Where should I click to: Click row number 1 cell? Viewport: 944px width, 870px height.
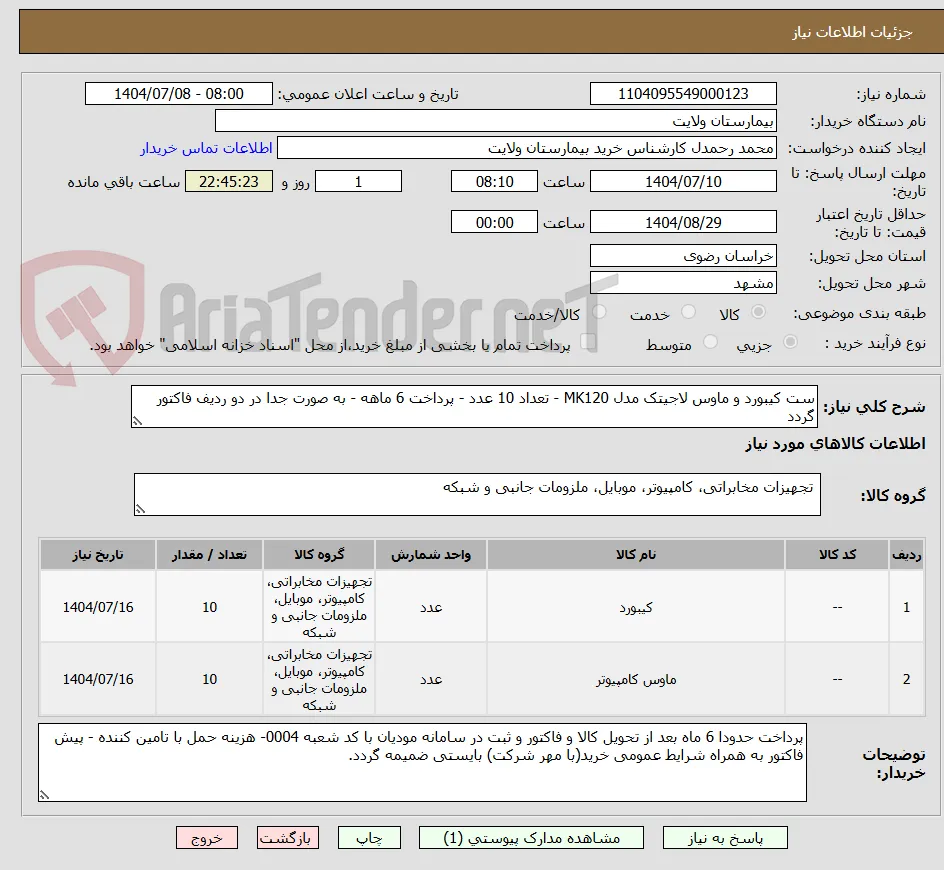coord(907,607)
